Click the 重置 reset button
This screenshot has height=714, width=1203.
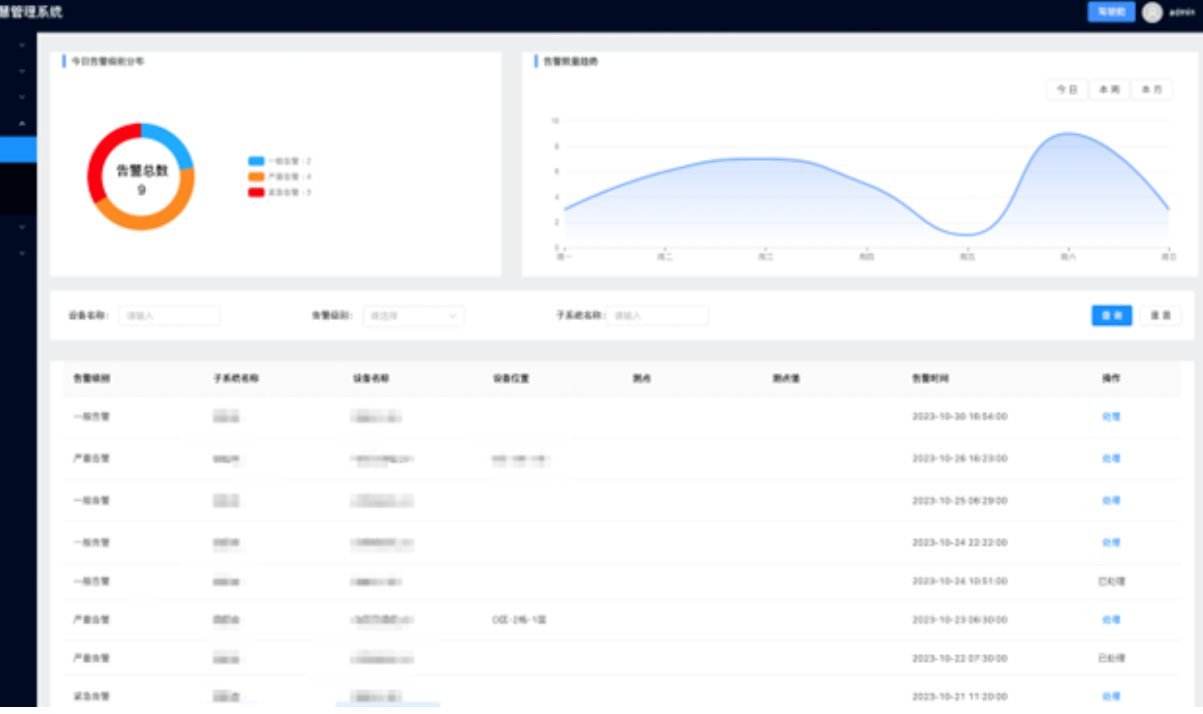(1160, 316)
